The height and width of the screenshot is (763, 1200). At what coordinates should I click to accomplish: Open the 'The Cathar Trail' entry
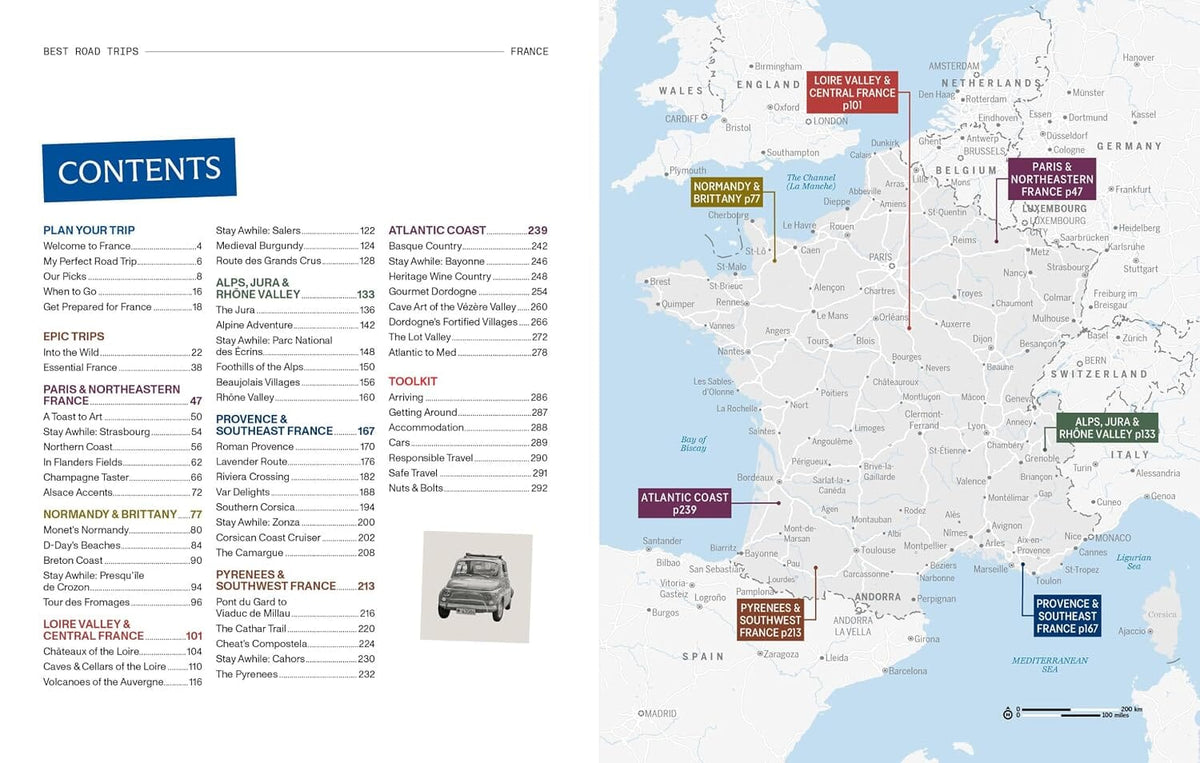click(x=296, y=629)
